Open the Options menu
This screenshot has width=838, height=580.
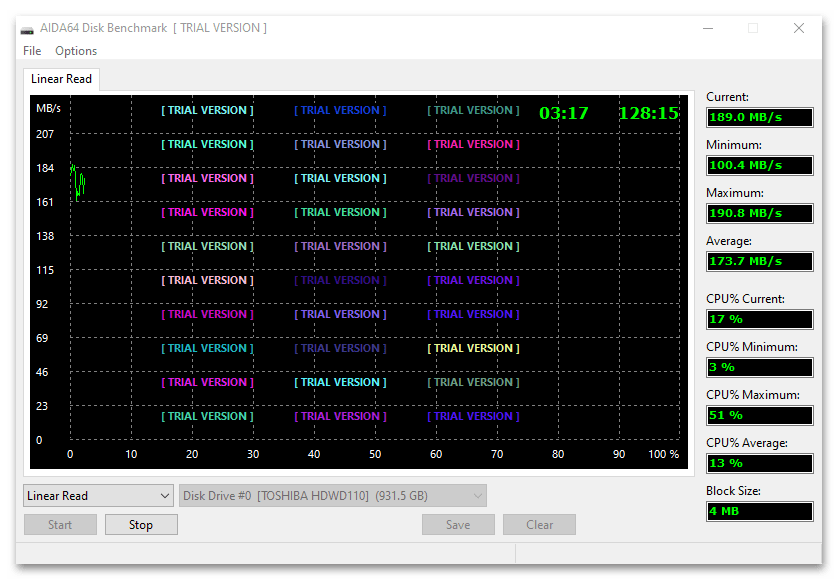point(76,51)
